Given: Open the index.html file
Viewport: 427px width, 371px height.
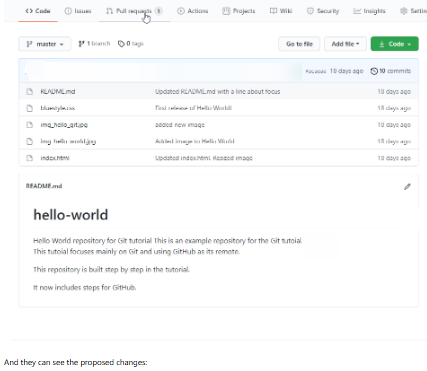Looking at the screenshot, I should 55,158.
